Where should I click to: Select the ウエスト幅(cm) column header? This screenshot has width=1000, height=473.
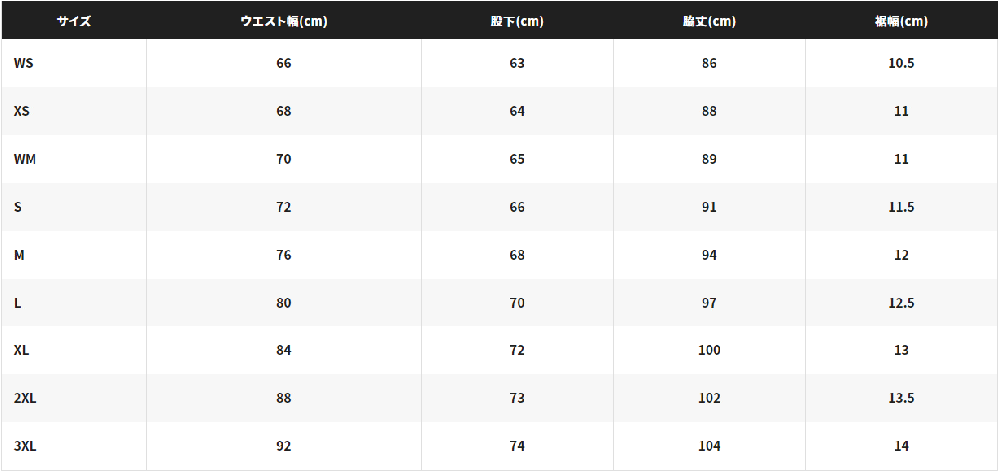(x=284, y=21)
